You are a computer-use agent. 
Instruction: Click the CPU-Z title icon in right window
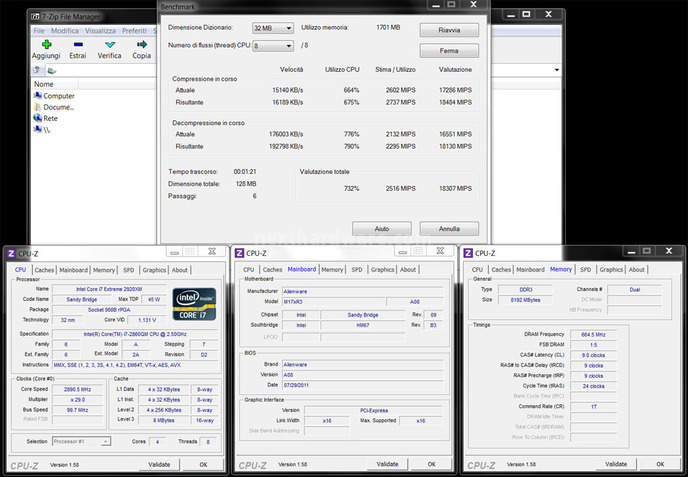[468, 253]
